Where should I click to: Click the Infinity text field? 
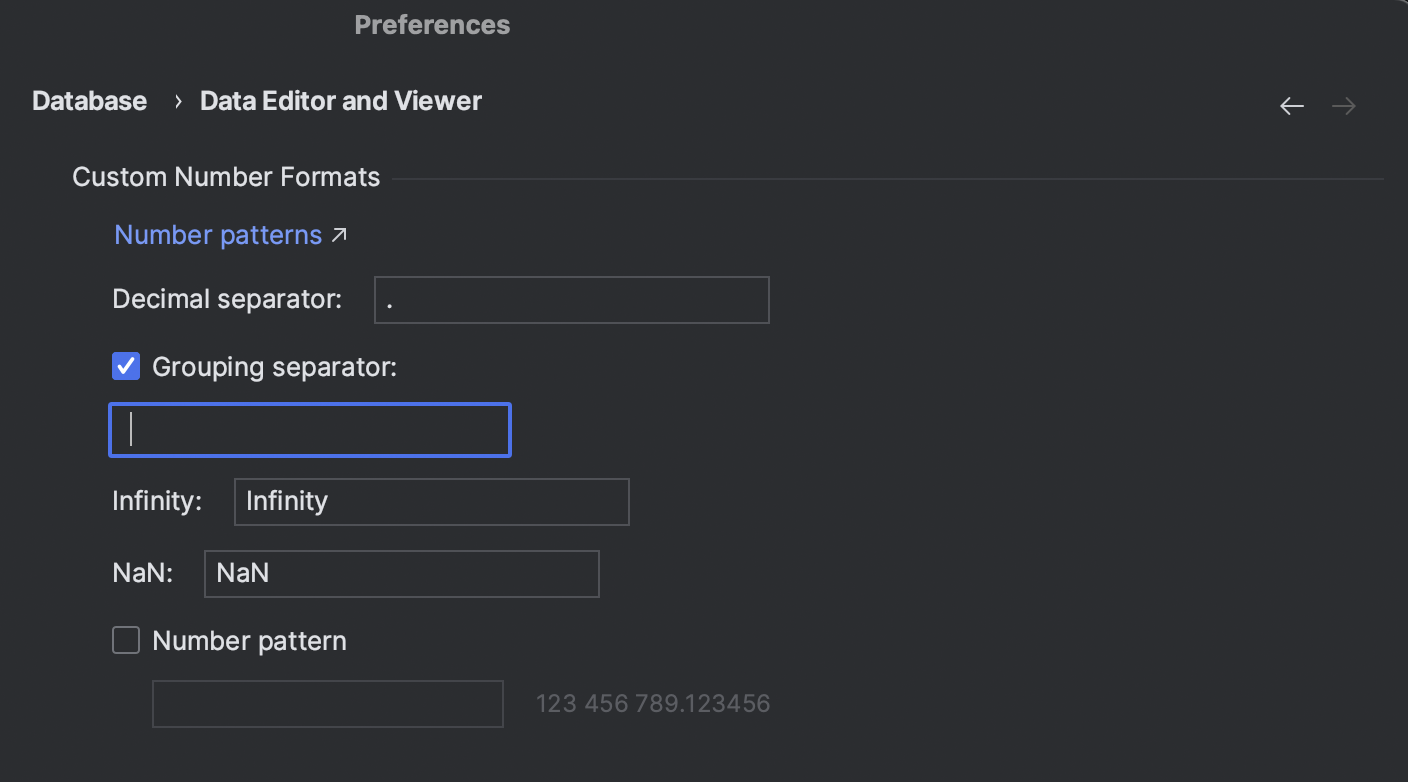431,501
